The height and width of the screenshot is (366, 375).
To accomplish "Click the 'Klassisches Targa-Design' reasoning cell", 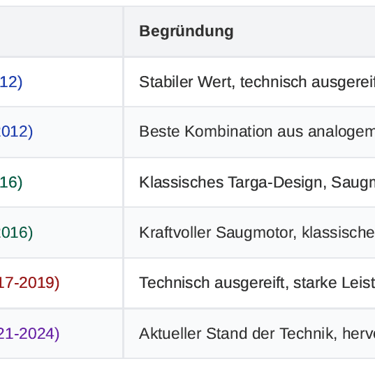I will point(249,182).
